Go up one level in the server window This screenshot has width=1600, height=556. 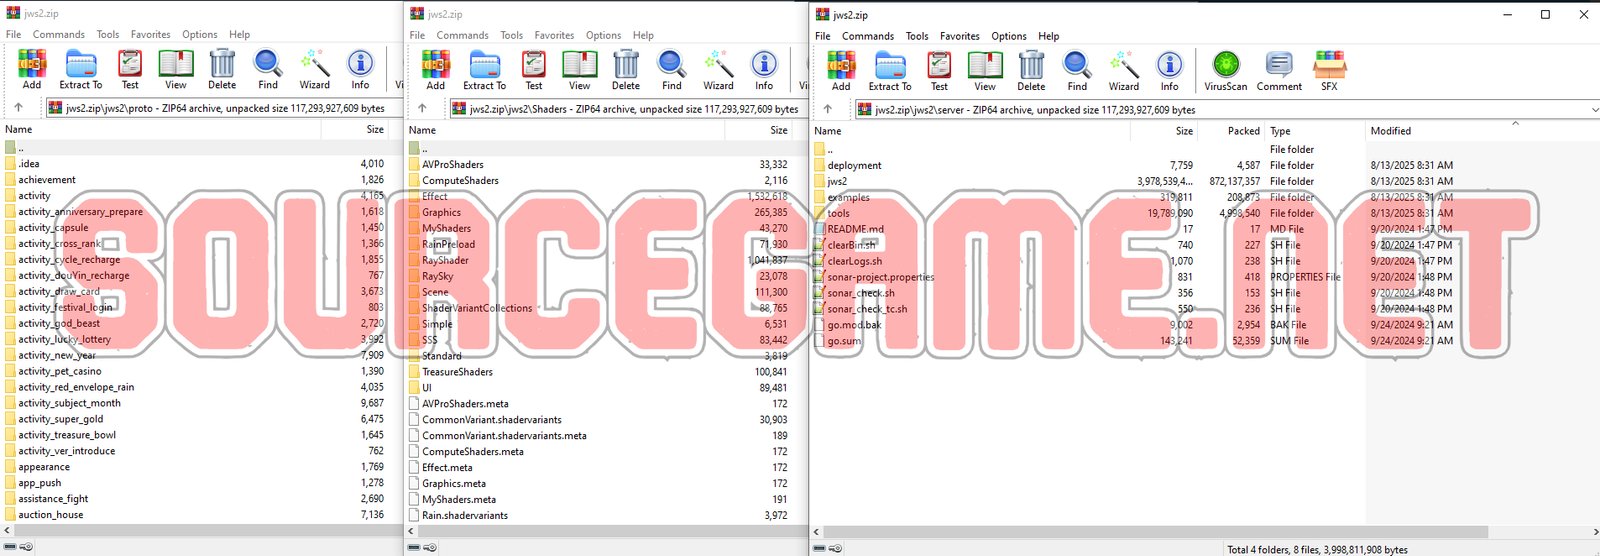tap(827, 109)
